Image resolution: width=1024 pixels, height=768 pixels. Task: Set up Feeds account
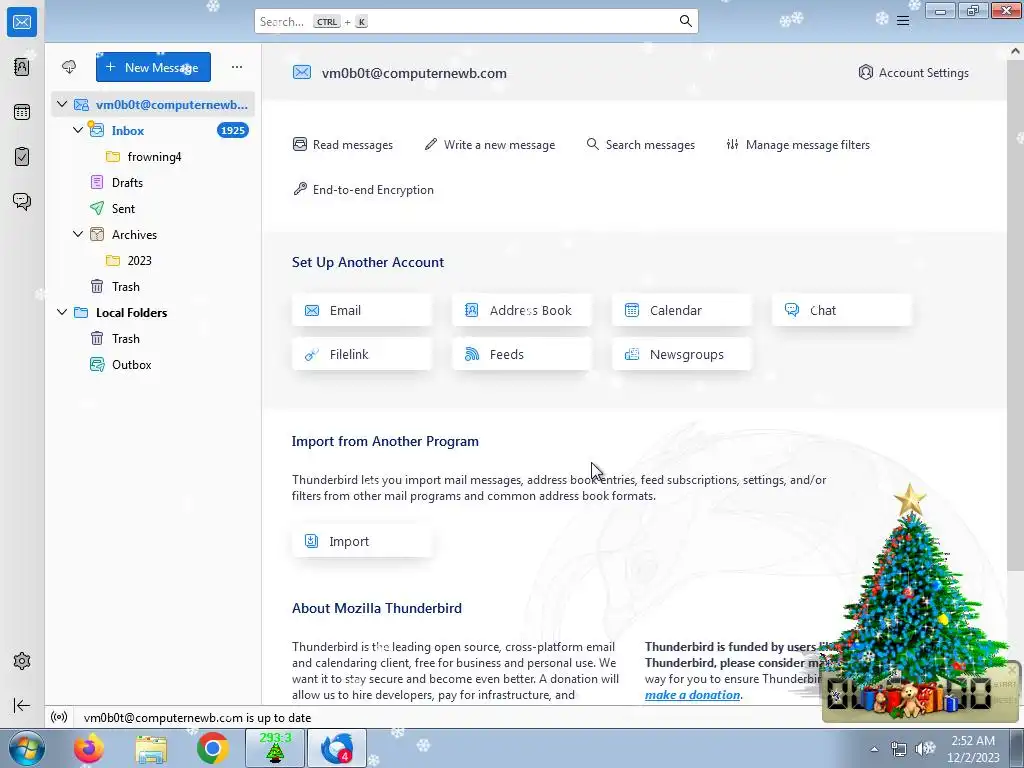tap(522, 354)
